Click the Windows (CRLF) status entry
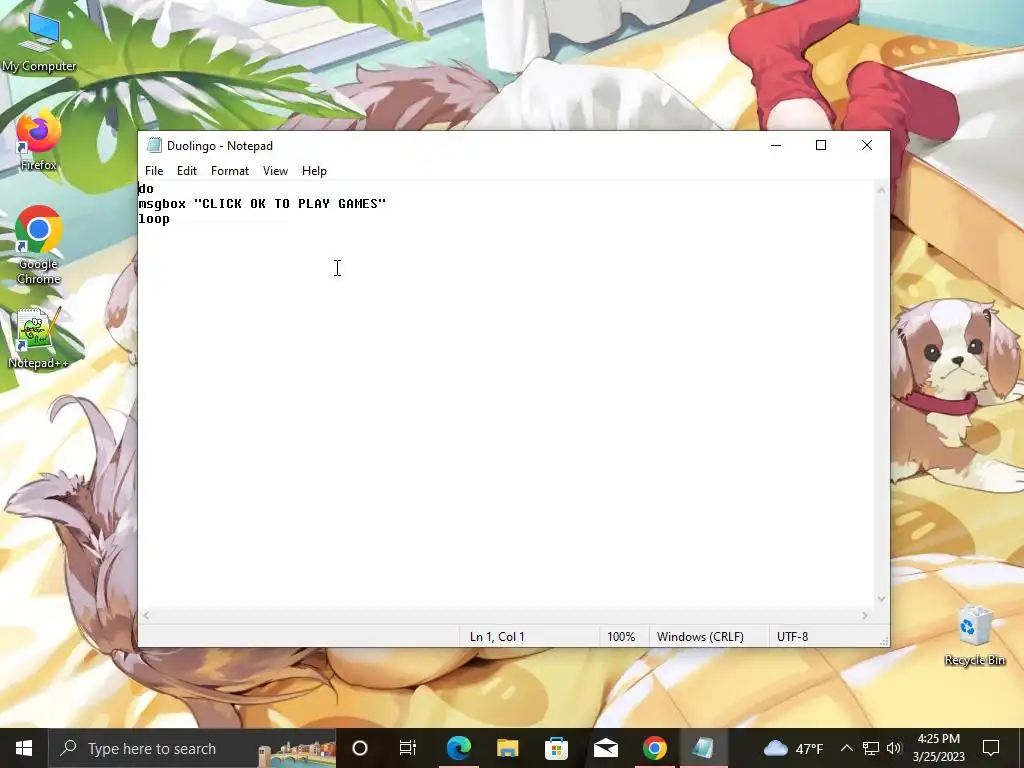 700,637
